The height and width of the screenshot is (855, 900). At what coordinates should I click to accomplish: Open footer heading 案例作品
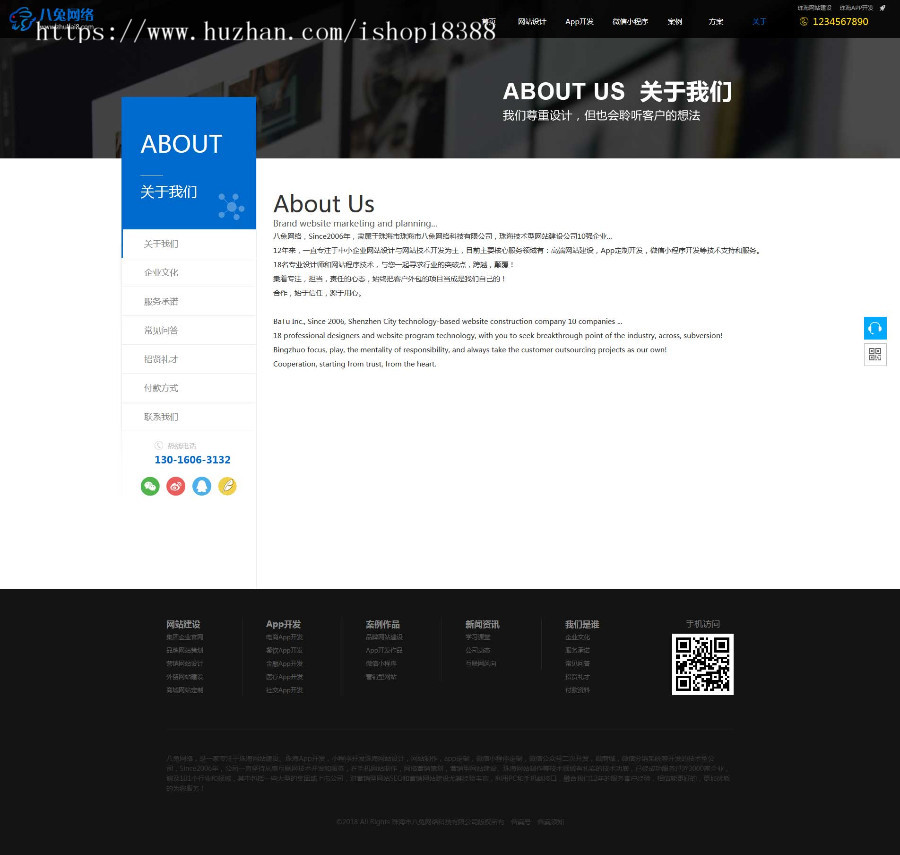click(382, 624)
